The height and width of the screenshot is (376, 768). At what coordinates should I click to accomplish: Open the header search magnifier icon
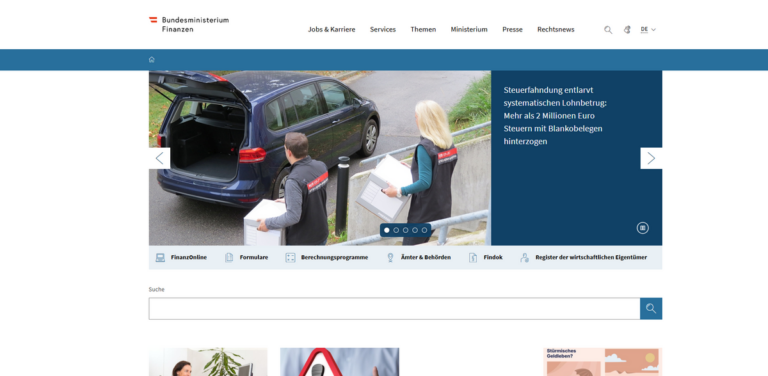point(608,30)
